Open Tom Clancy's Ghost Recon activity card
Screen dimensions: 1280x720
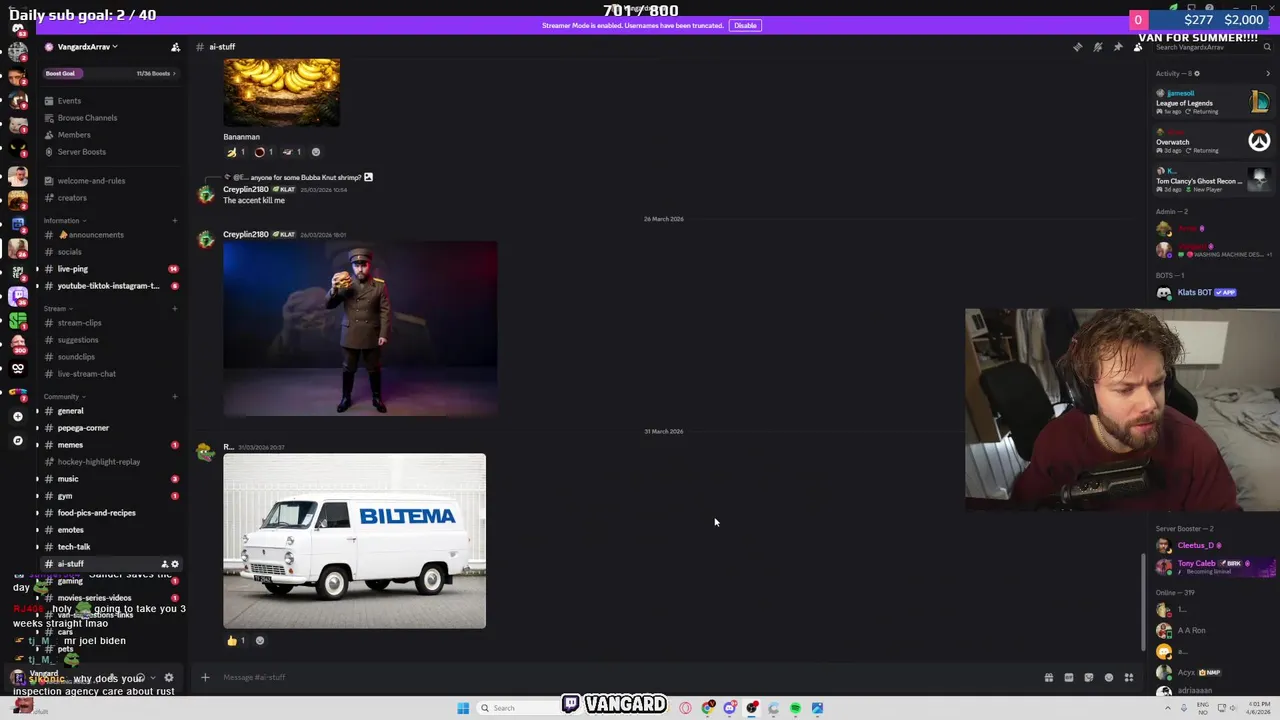point(1212,180)
